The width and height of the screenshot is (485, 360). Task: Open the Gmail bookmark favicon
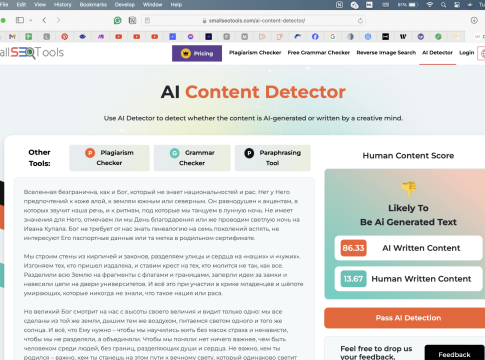[12, 37]
